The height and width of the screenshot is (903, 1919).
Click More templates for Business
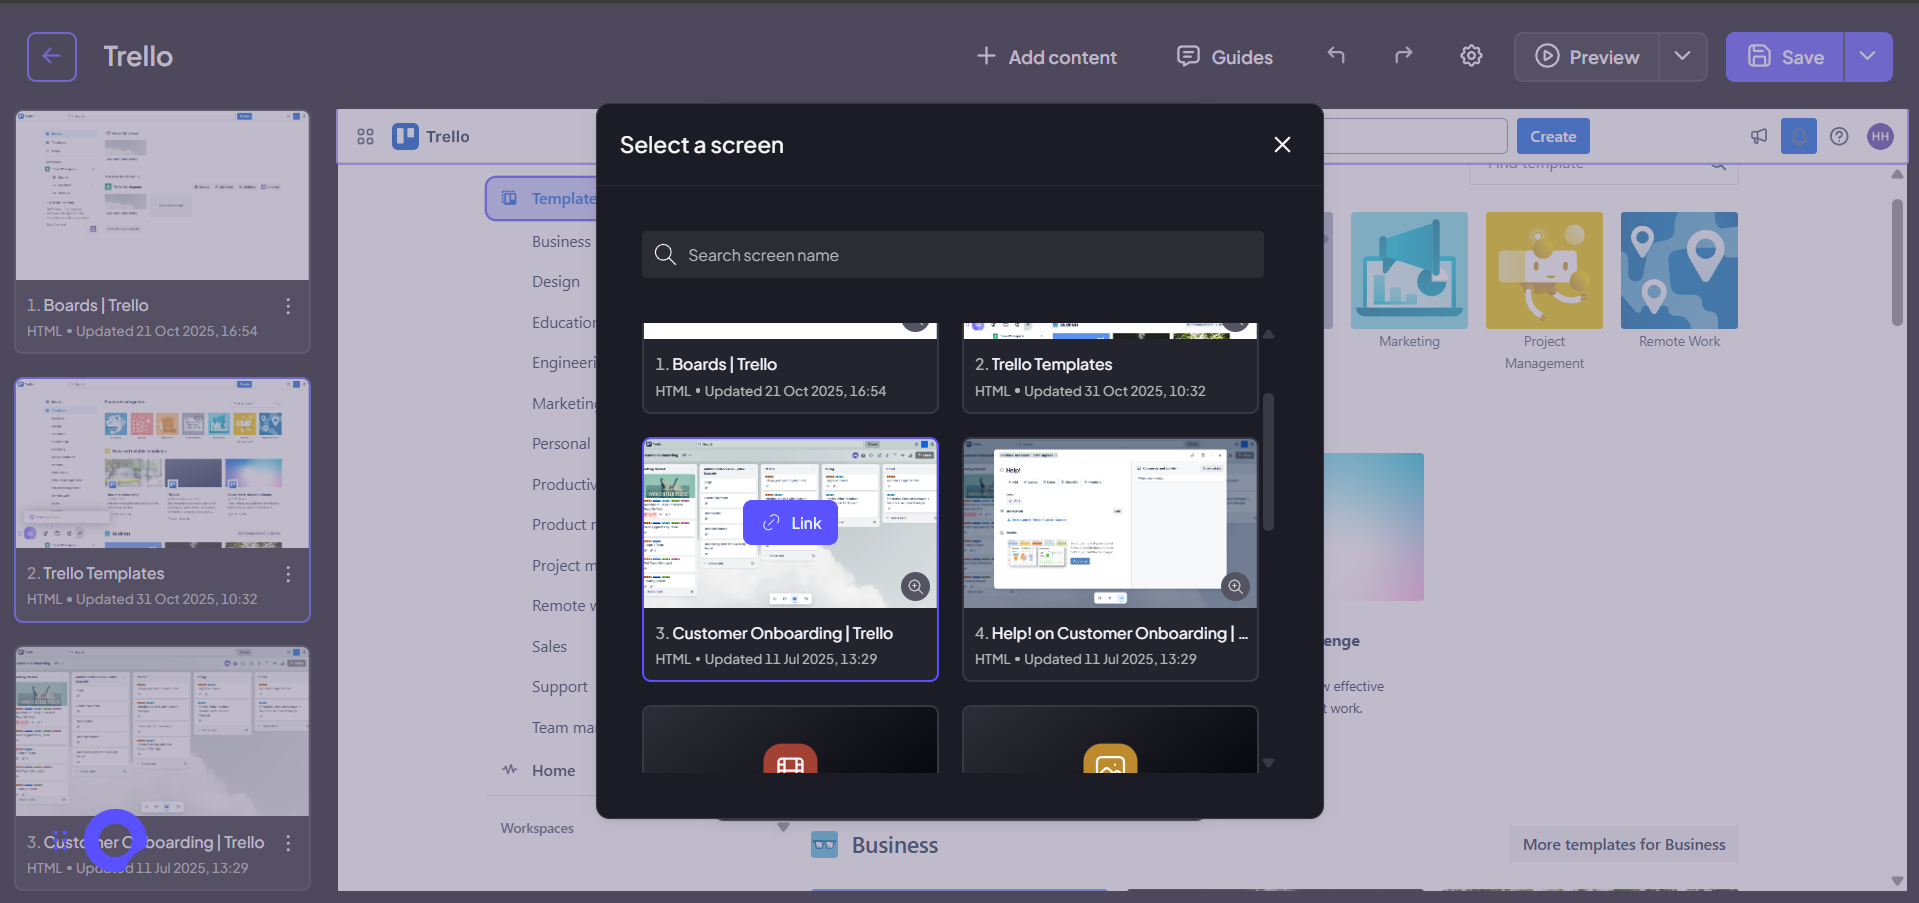1624,844
